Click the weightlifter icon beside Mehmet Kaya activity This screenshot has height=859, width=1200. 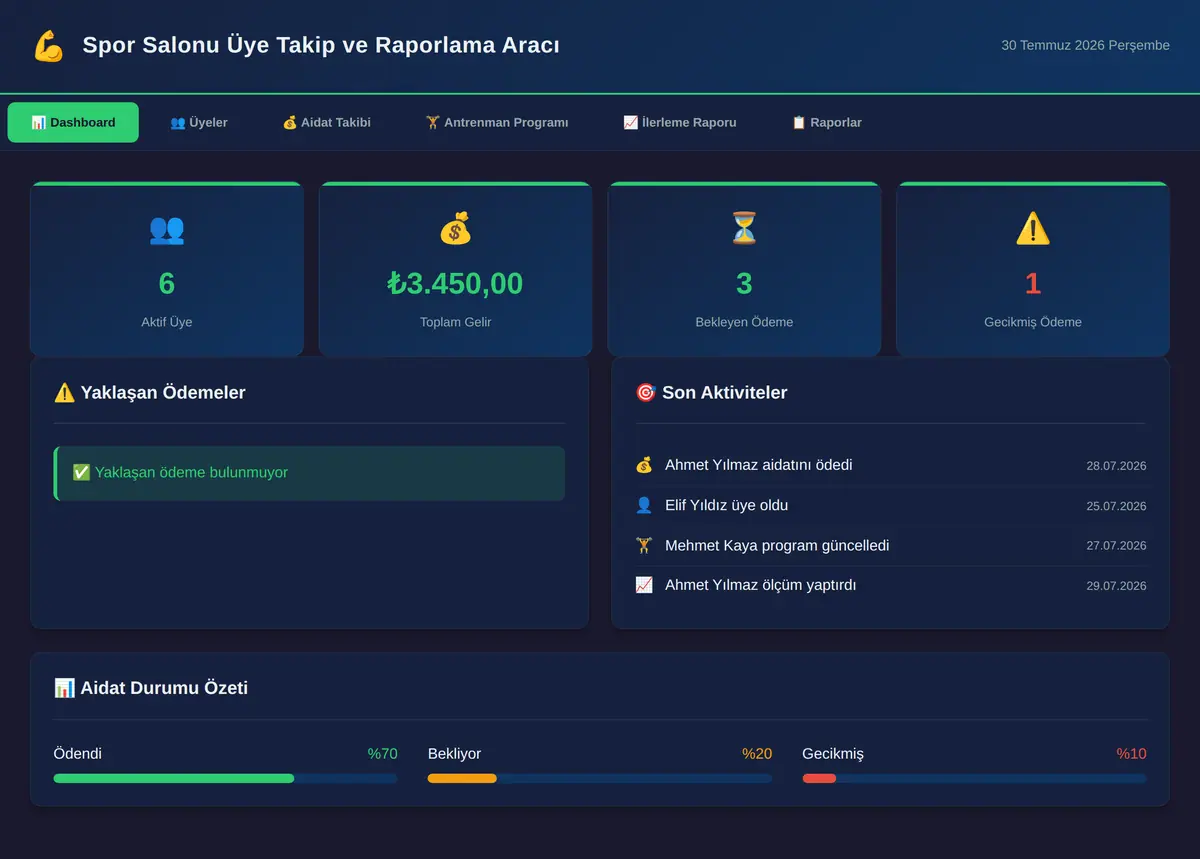(x=644, y=545)
